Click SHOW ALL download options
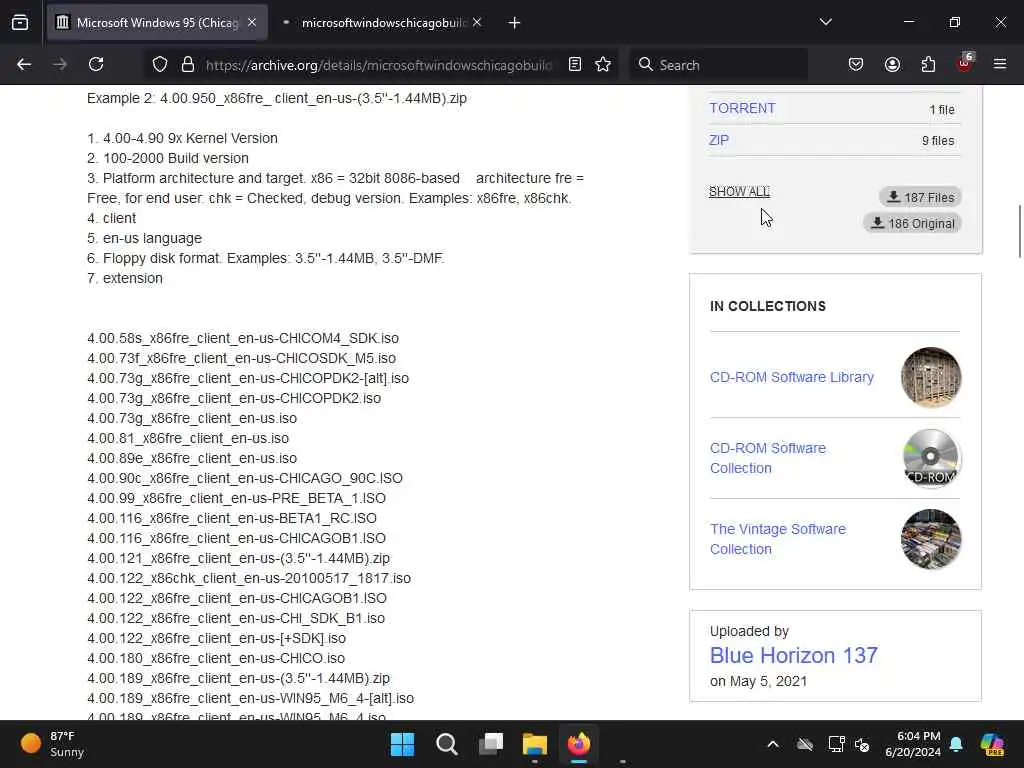This screenshot has width=1024, height=768. click(739, 191)
